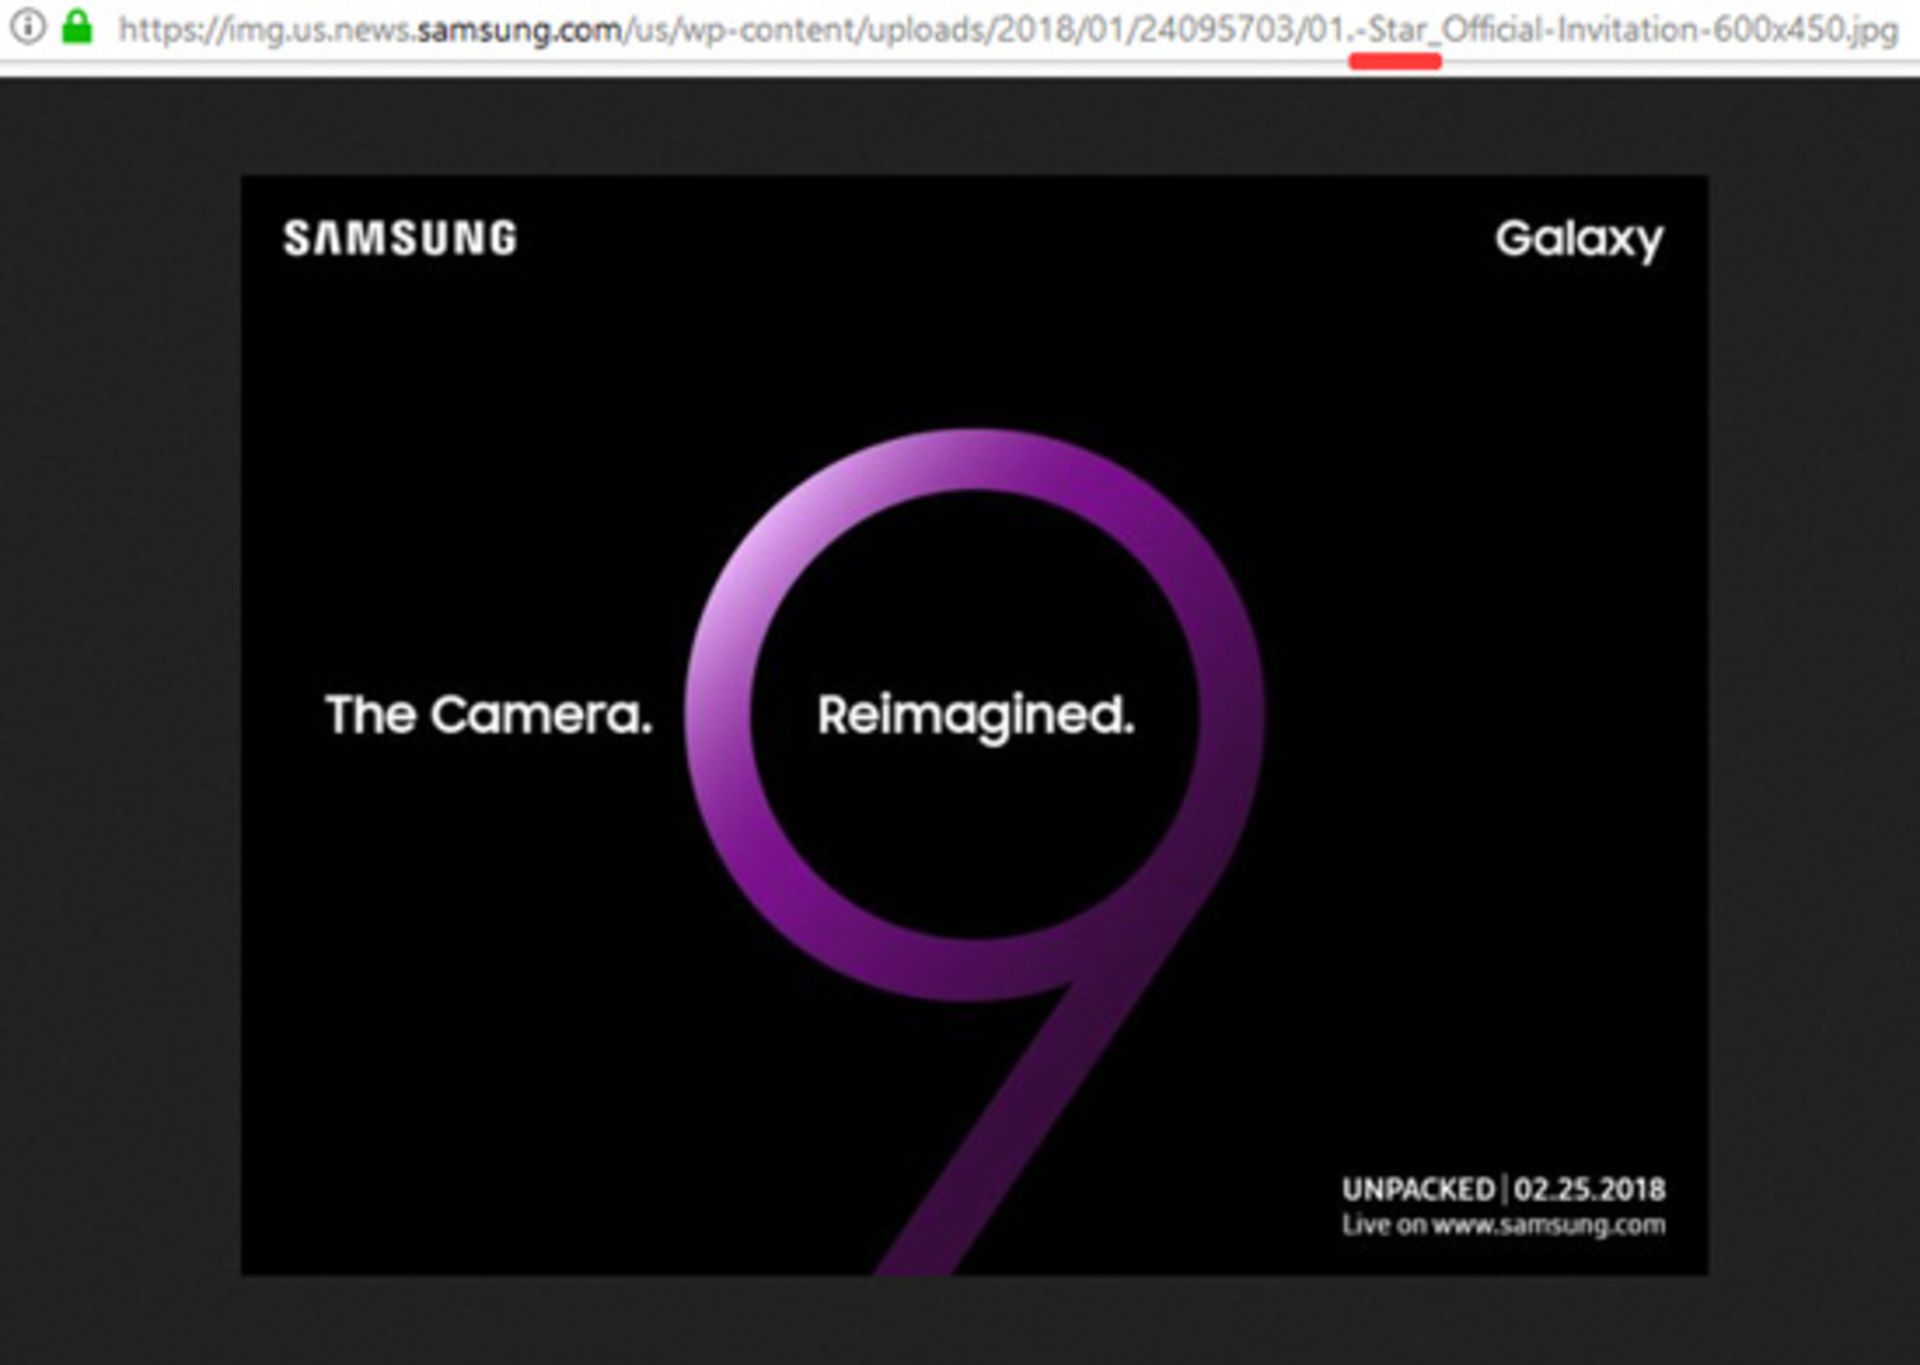This screenshot has width=1920, height=1365.
Task: Click the samsung.com domain in the URL
Action: pyautogui.click(x=518, y=31)
